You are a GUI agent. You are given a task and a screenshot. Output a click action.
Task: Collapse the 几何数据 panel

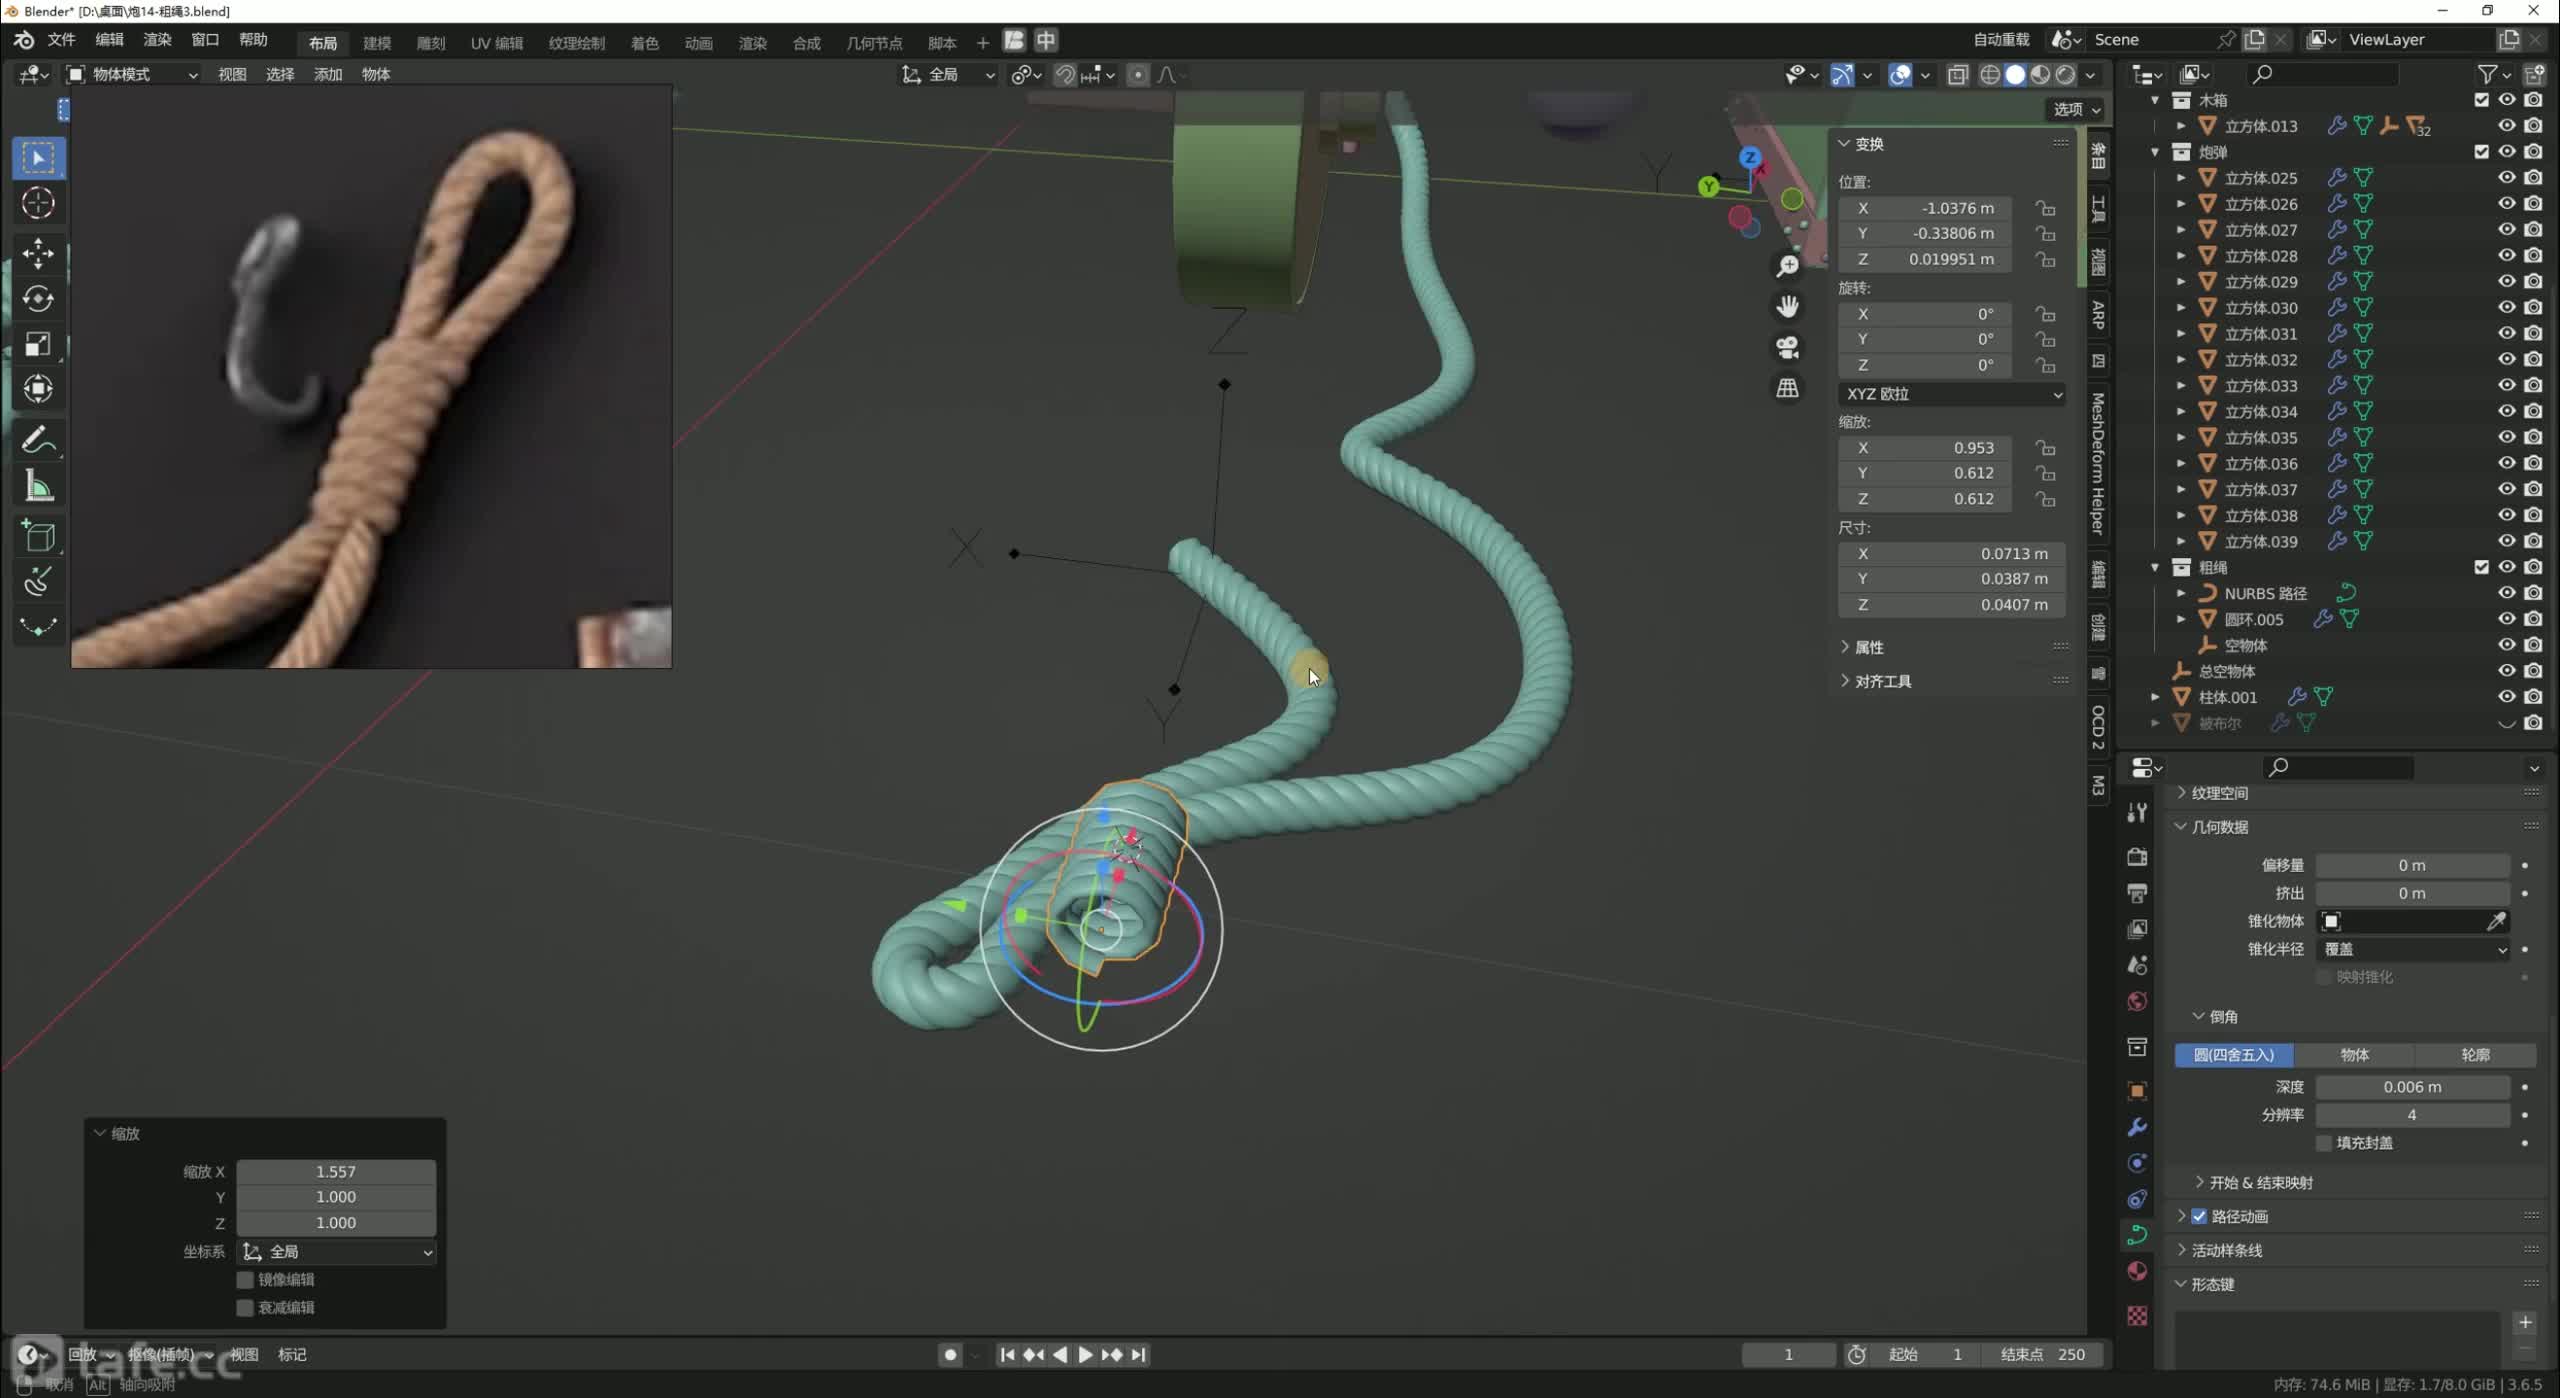(x=2219, y=827)
